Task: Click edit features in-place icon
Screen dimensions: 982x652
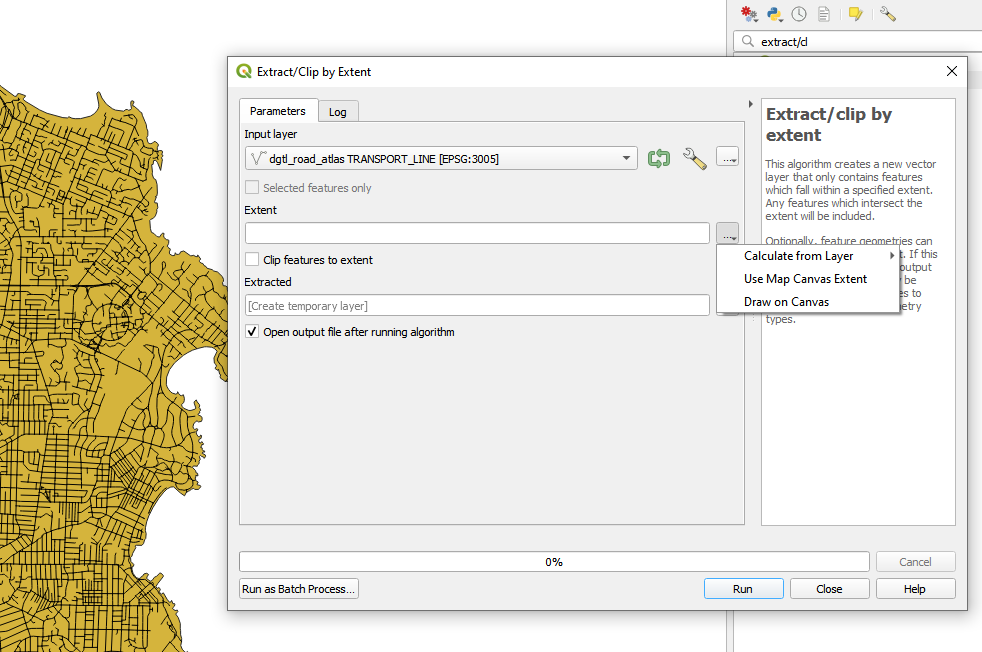Action: click(x=855, y=14)
